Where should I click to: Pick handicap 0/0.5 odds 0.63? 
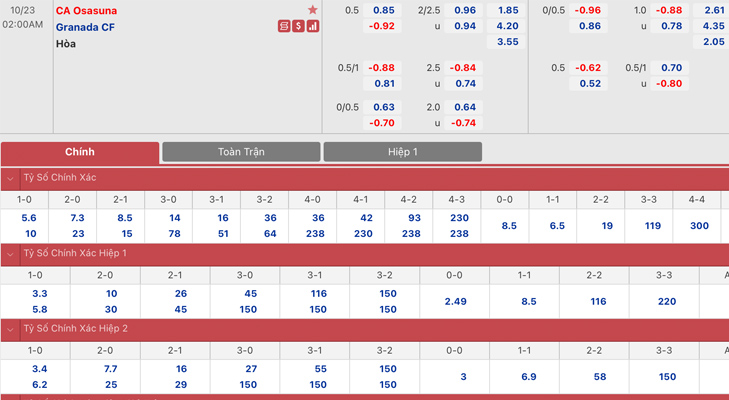pos(382,107)
